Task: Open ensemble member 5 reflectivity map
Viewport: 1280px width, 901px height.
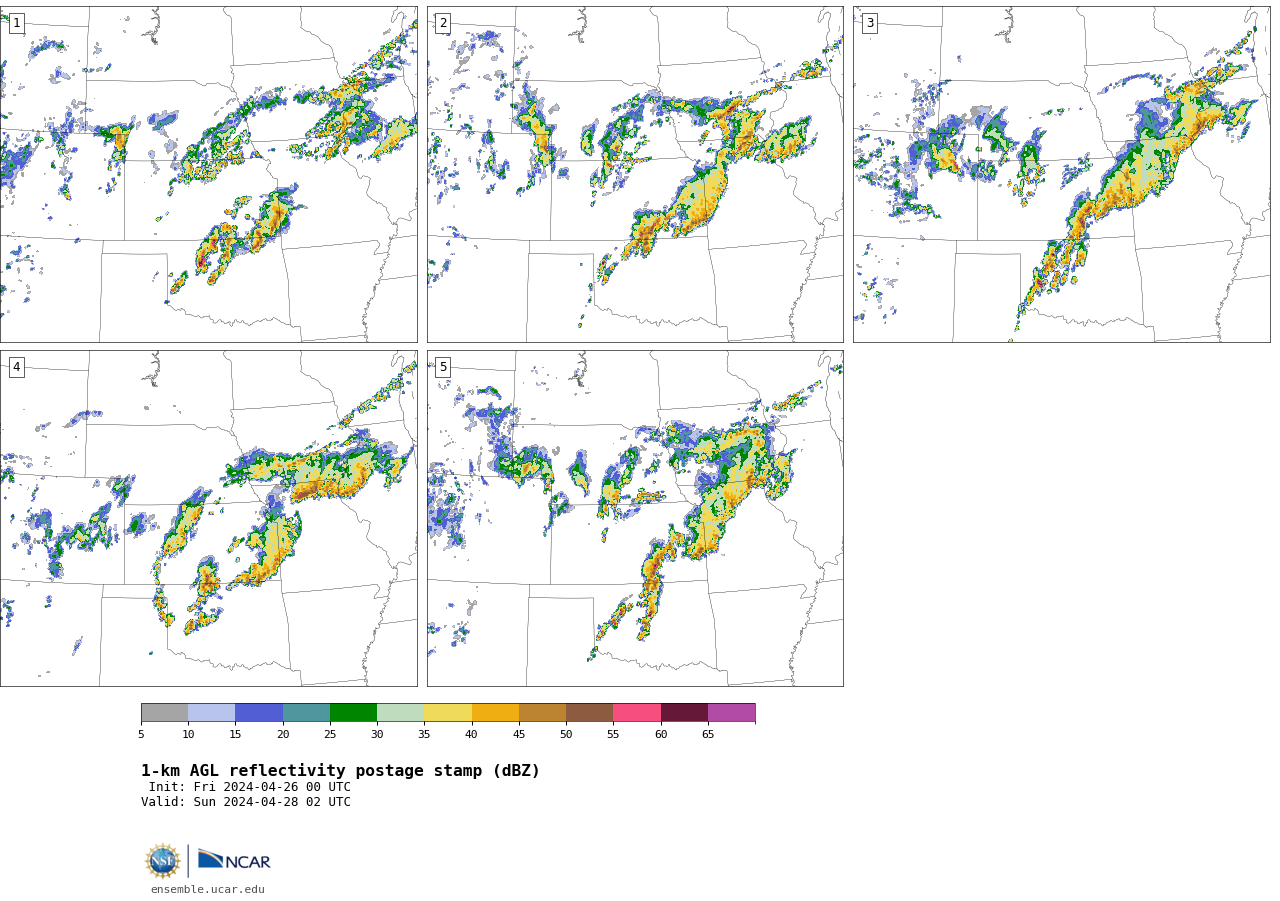Action: pyautogui.click(x=635, y=518)
